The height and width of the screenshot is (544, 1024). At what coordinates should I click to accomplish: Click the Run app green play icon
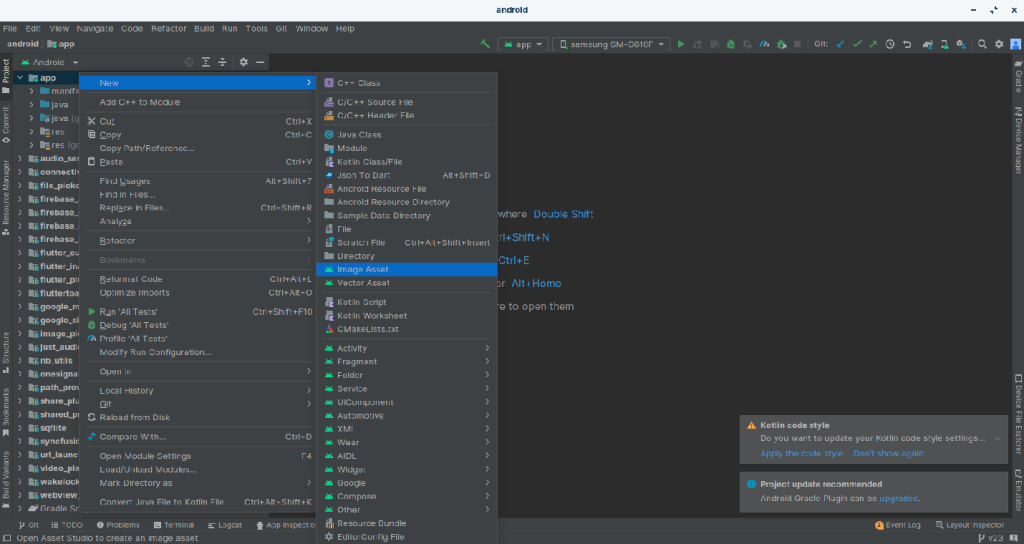(x=681, y=44)
